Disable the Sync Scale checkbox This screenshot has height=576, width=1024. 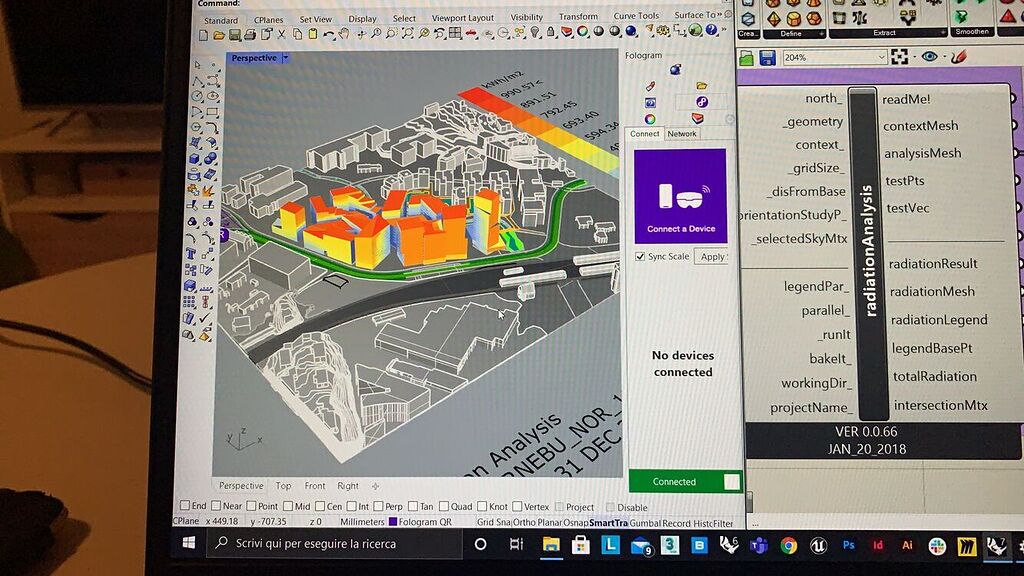639,256
